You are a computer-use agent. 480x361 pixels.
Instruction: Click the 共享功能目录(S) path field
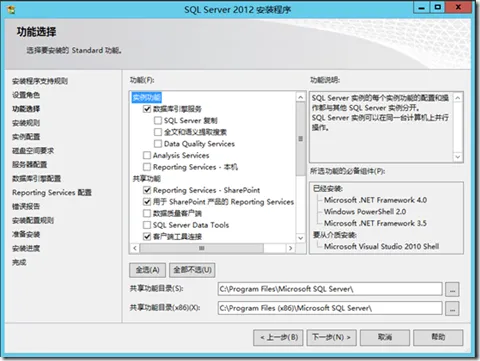click(330, 289)
